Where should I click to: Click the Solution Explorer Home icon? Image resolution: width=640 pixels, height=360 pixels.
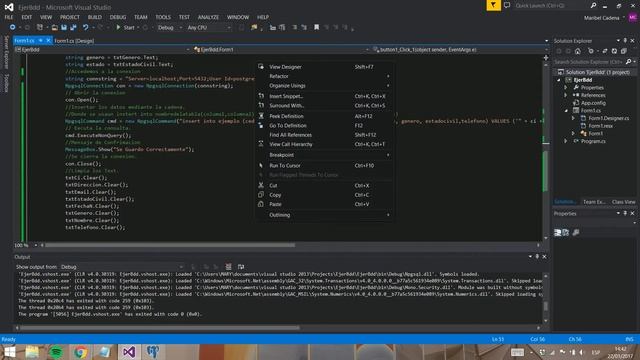578,51
